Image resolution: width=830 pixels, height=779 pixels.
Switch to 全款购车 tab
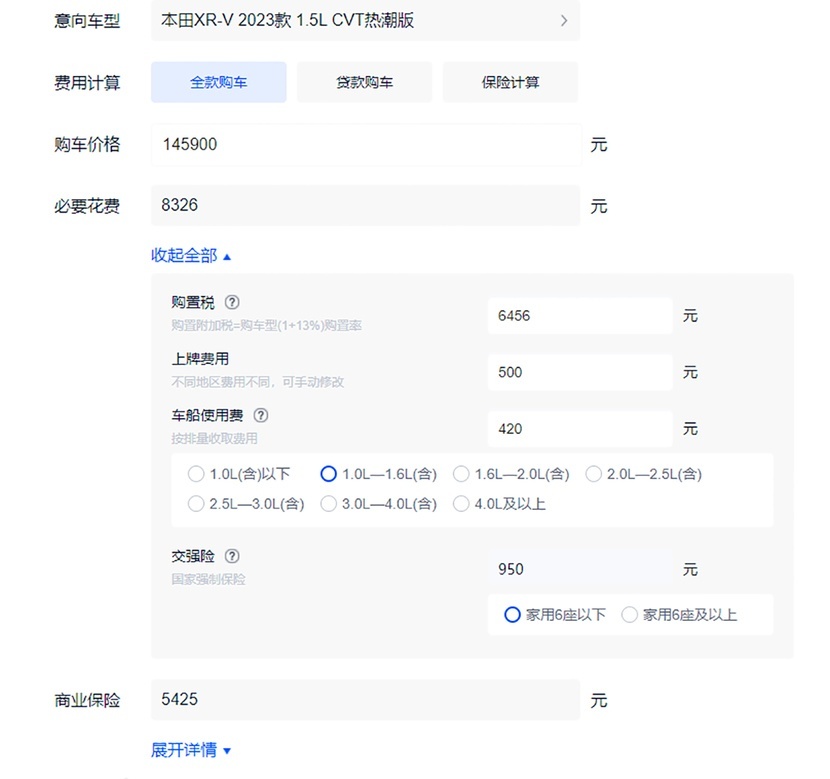[219, 82]
